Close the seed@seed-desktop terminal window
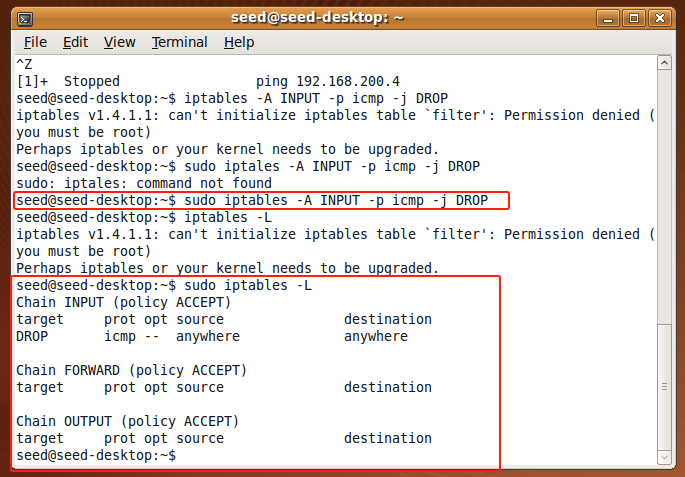This screenshot has height=477, width=685. click(660, 18)
